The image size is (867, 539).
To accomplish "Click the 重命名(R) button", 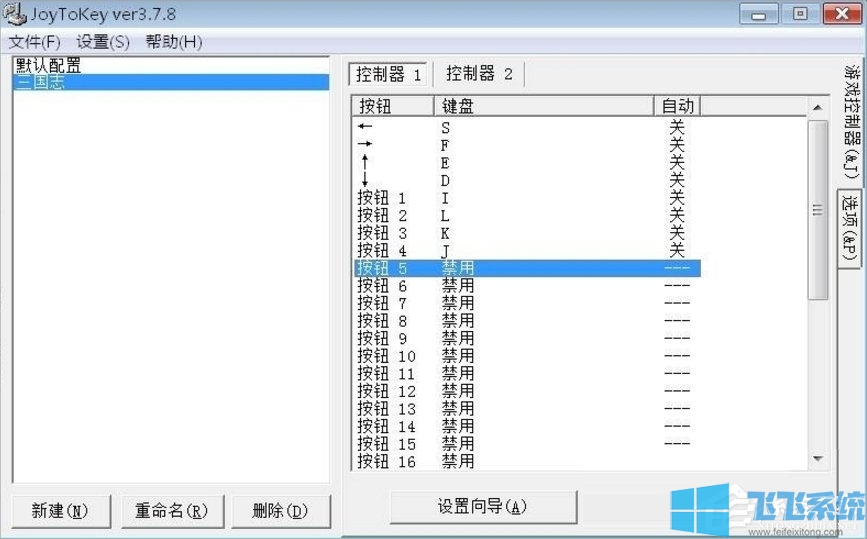I will pos(172,511).
